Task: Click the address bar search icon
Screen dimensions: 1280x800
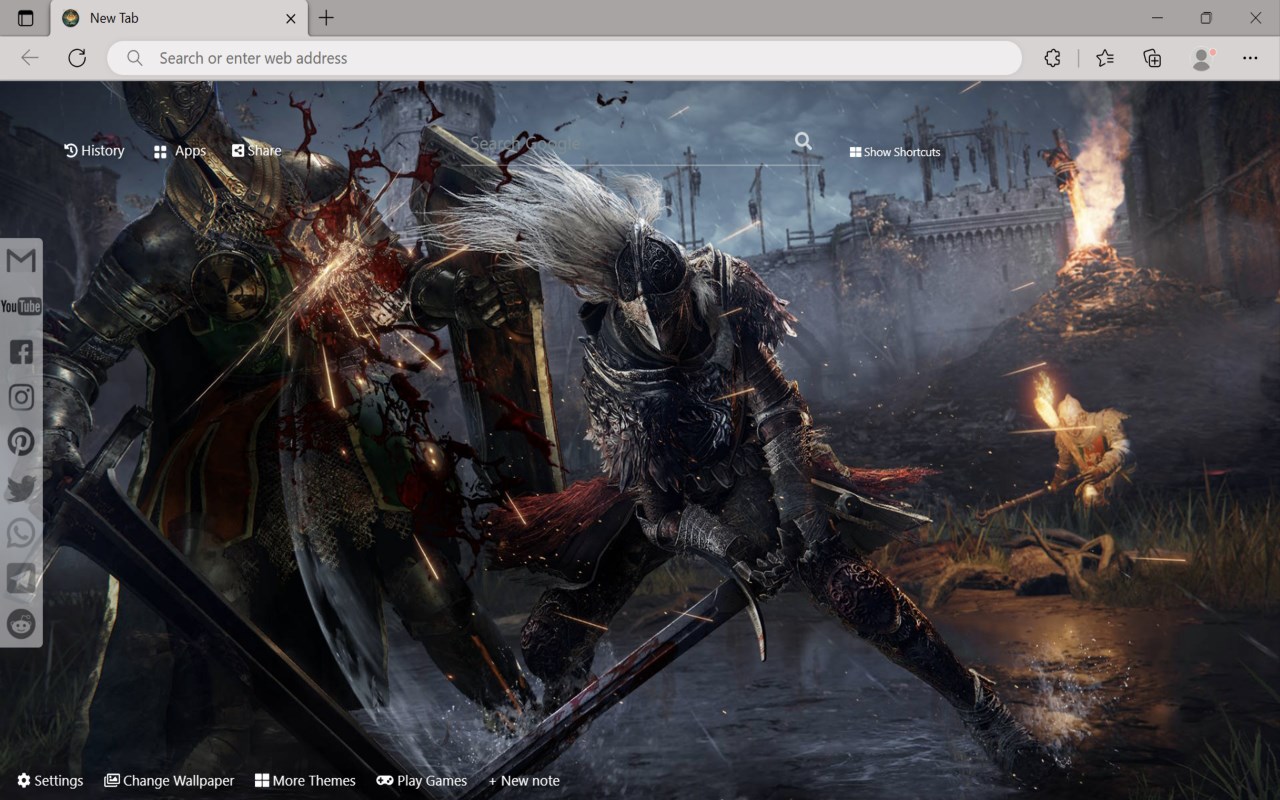Action: 134,58
